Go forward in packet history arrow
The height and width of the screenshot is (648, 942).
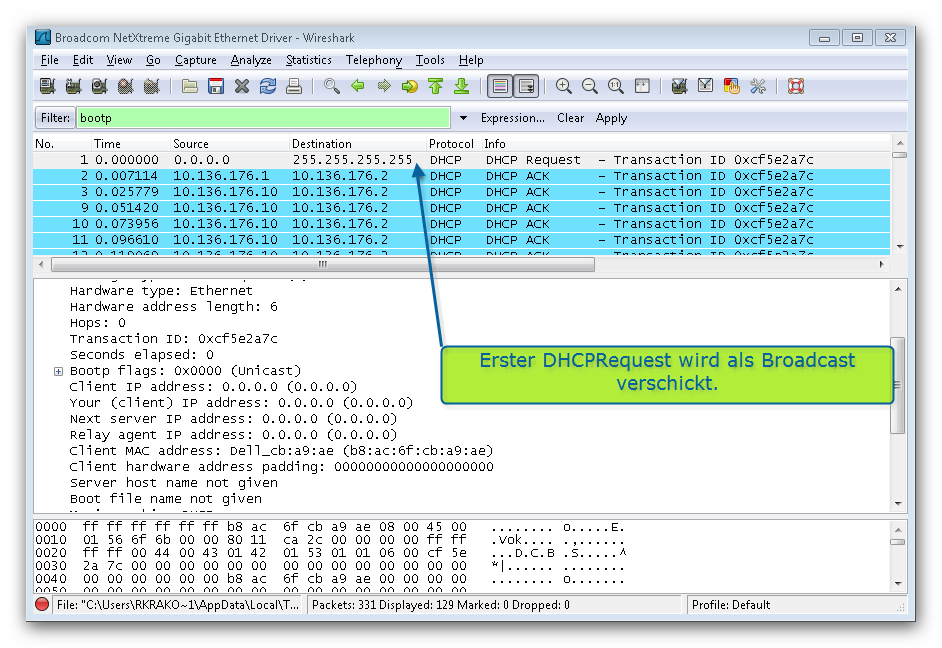(384, 86)
